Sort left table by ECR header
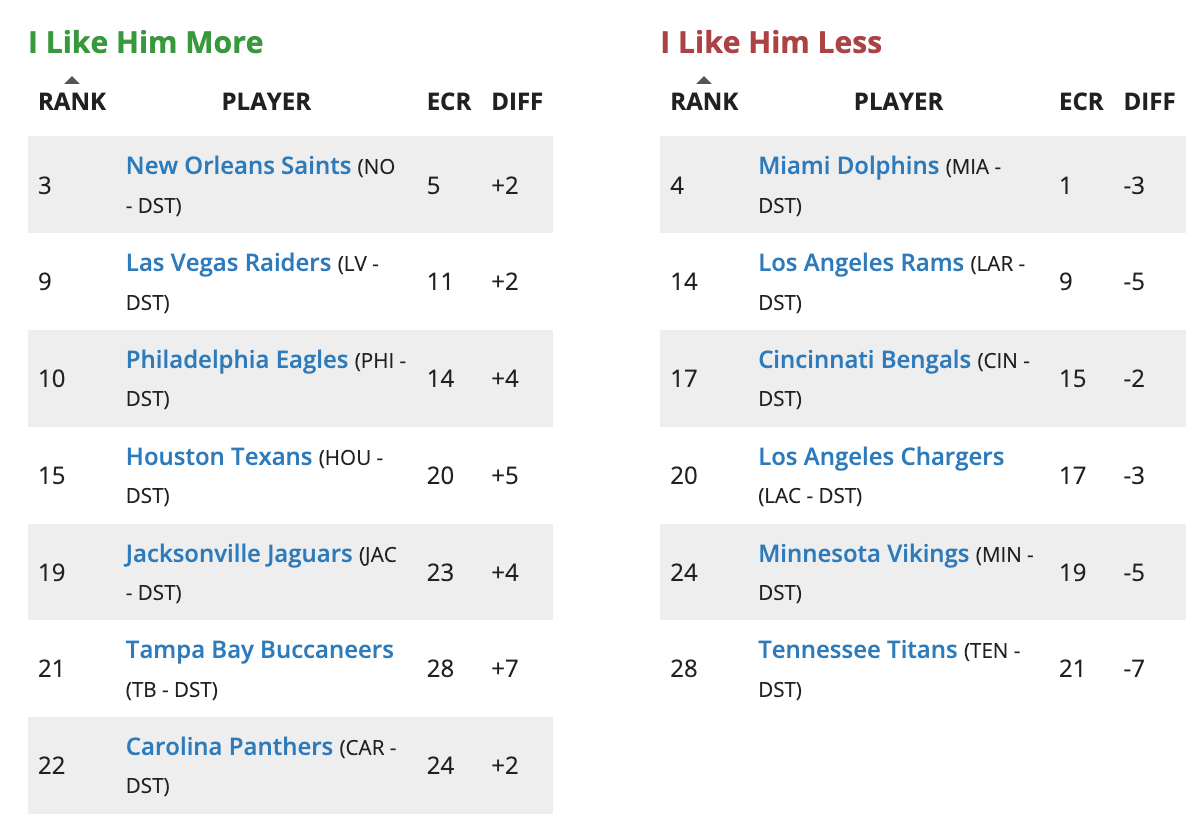 449,102
